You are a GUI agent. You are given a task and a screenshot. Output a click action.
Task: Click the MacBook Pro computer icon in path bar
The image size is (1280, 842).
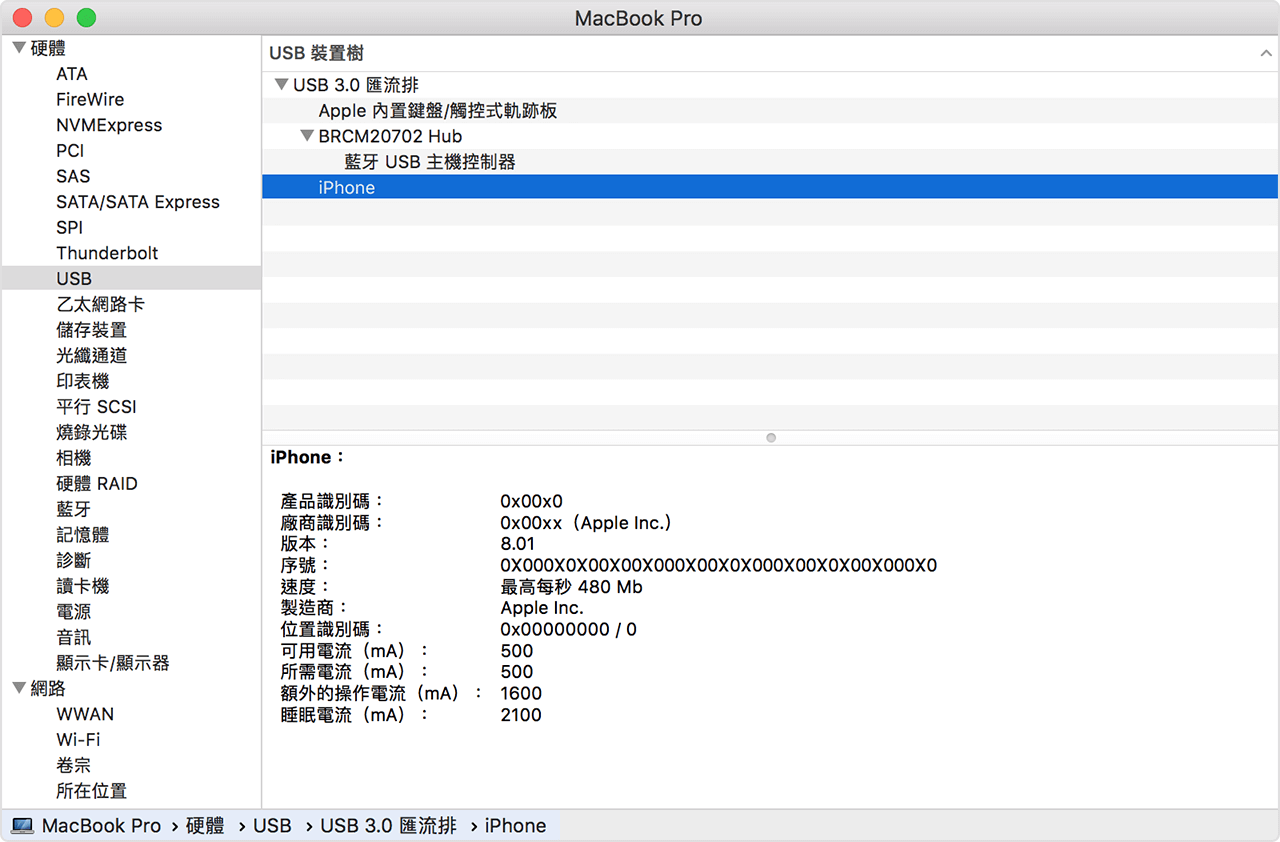23,826
